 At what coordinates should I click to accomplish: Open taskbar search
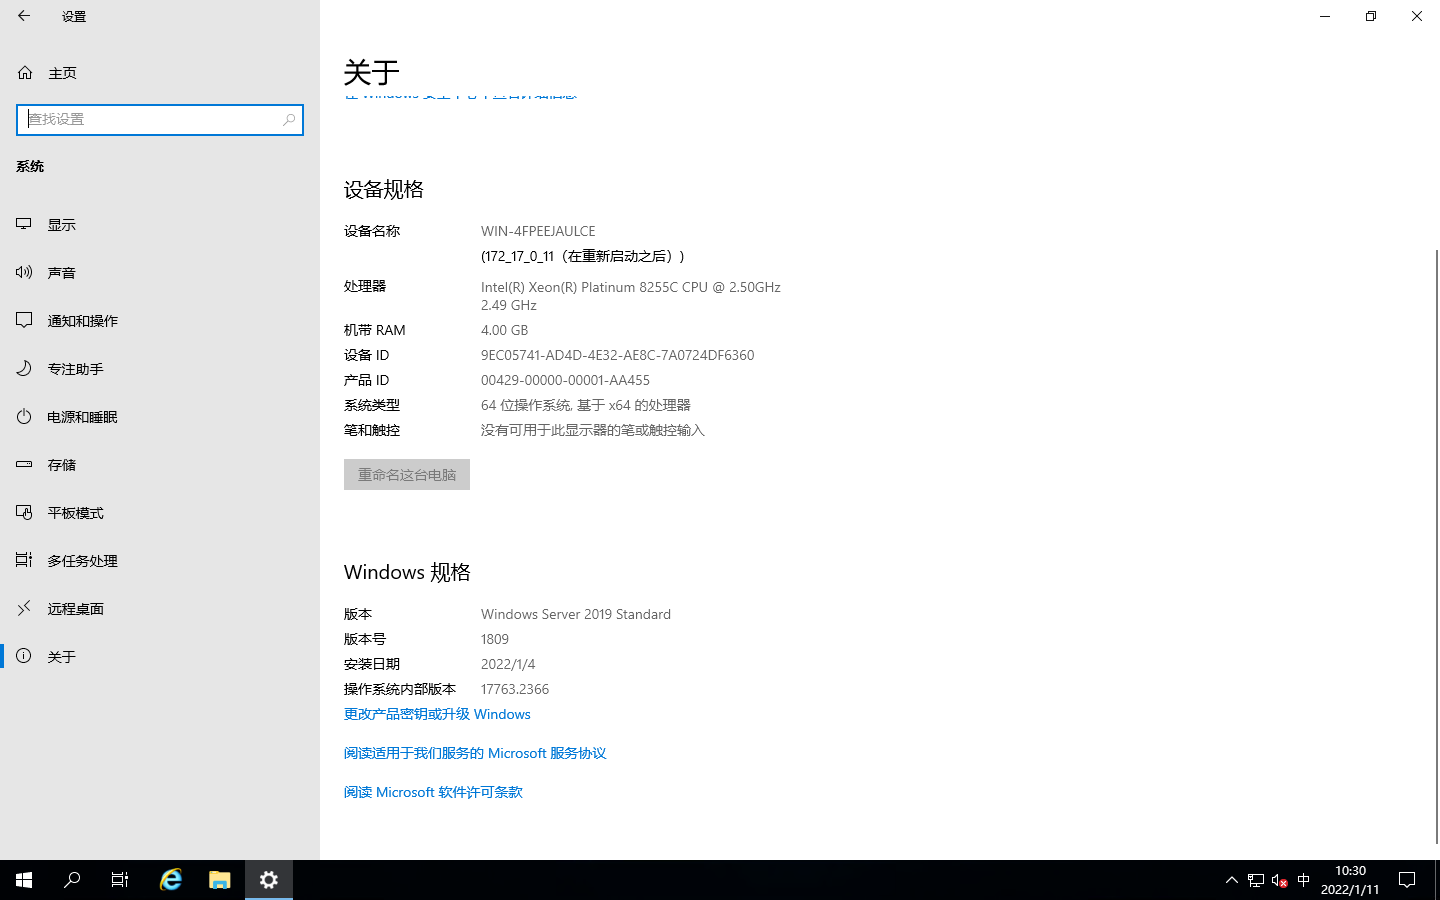[72, 880]
